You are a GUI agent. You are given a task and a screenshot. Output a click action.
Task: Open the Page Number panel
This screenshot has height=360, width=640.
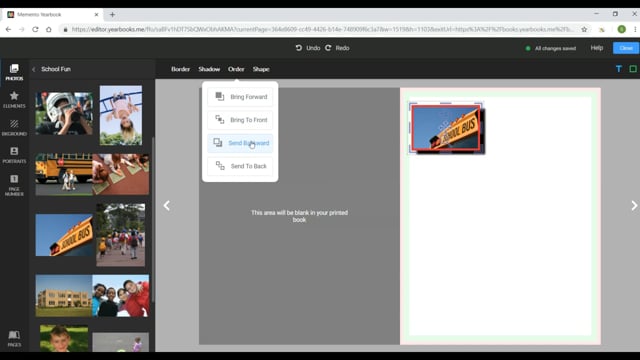[14, 185]
